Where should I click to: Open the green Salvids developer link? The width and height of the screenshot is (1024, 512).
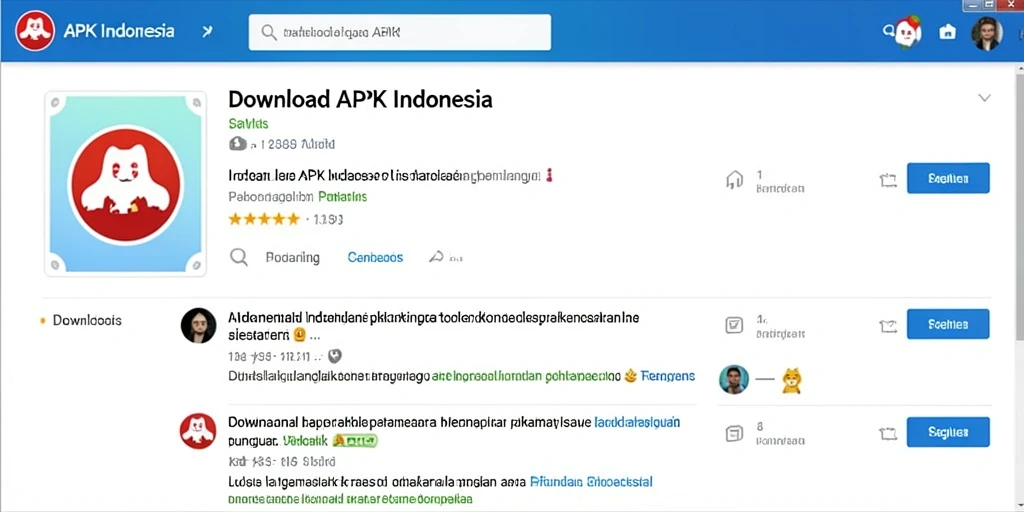pos(248,123)
